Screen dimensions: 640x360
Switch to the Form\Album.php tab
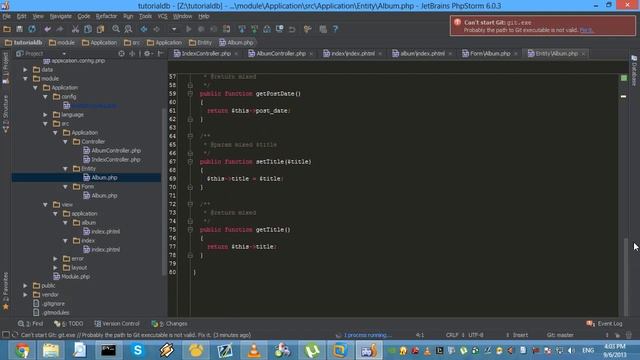click(x=490, y=53)
